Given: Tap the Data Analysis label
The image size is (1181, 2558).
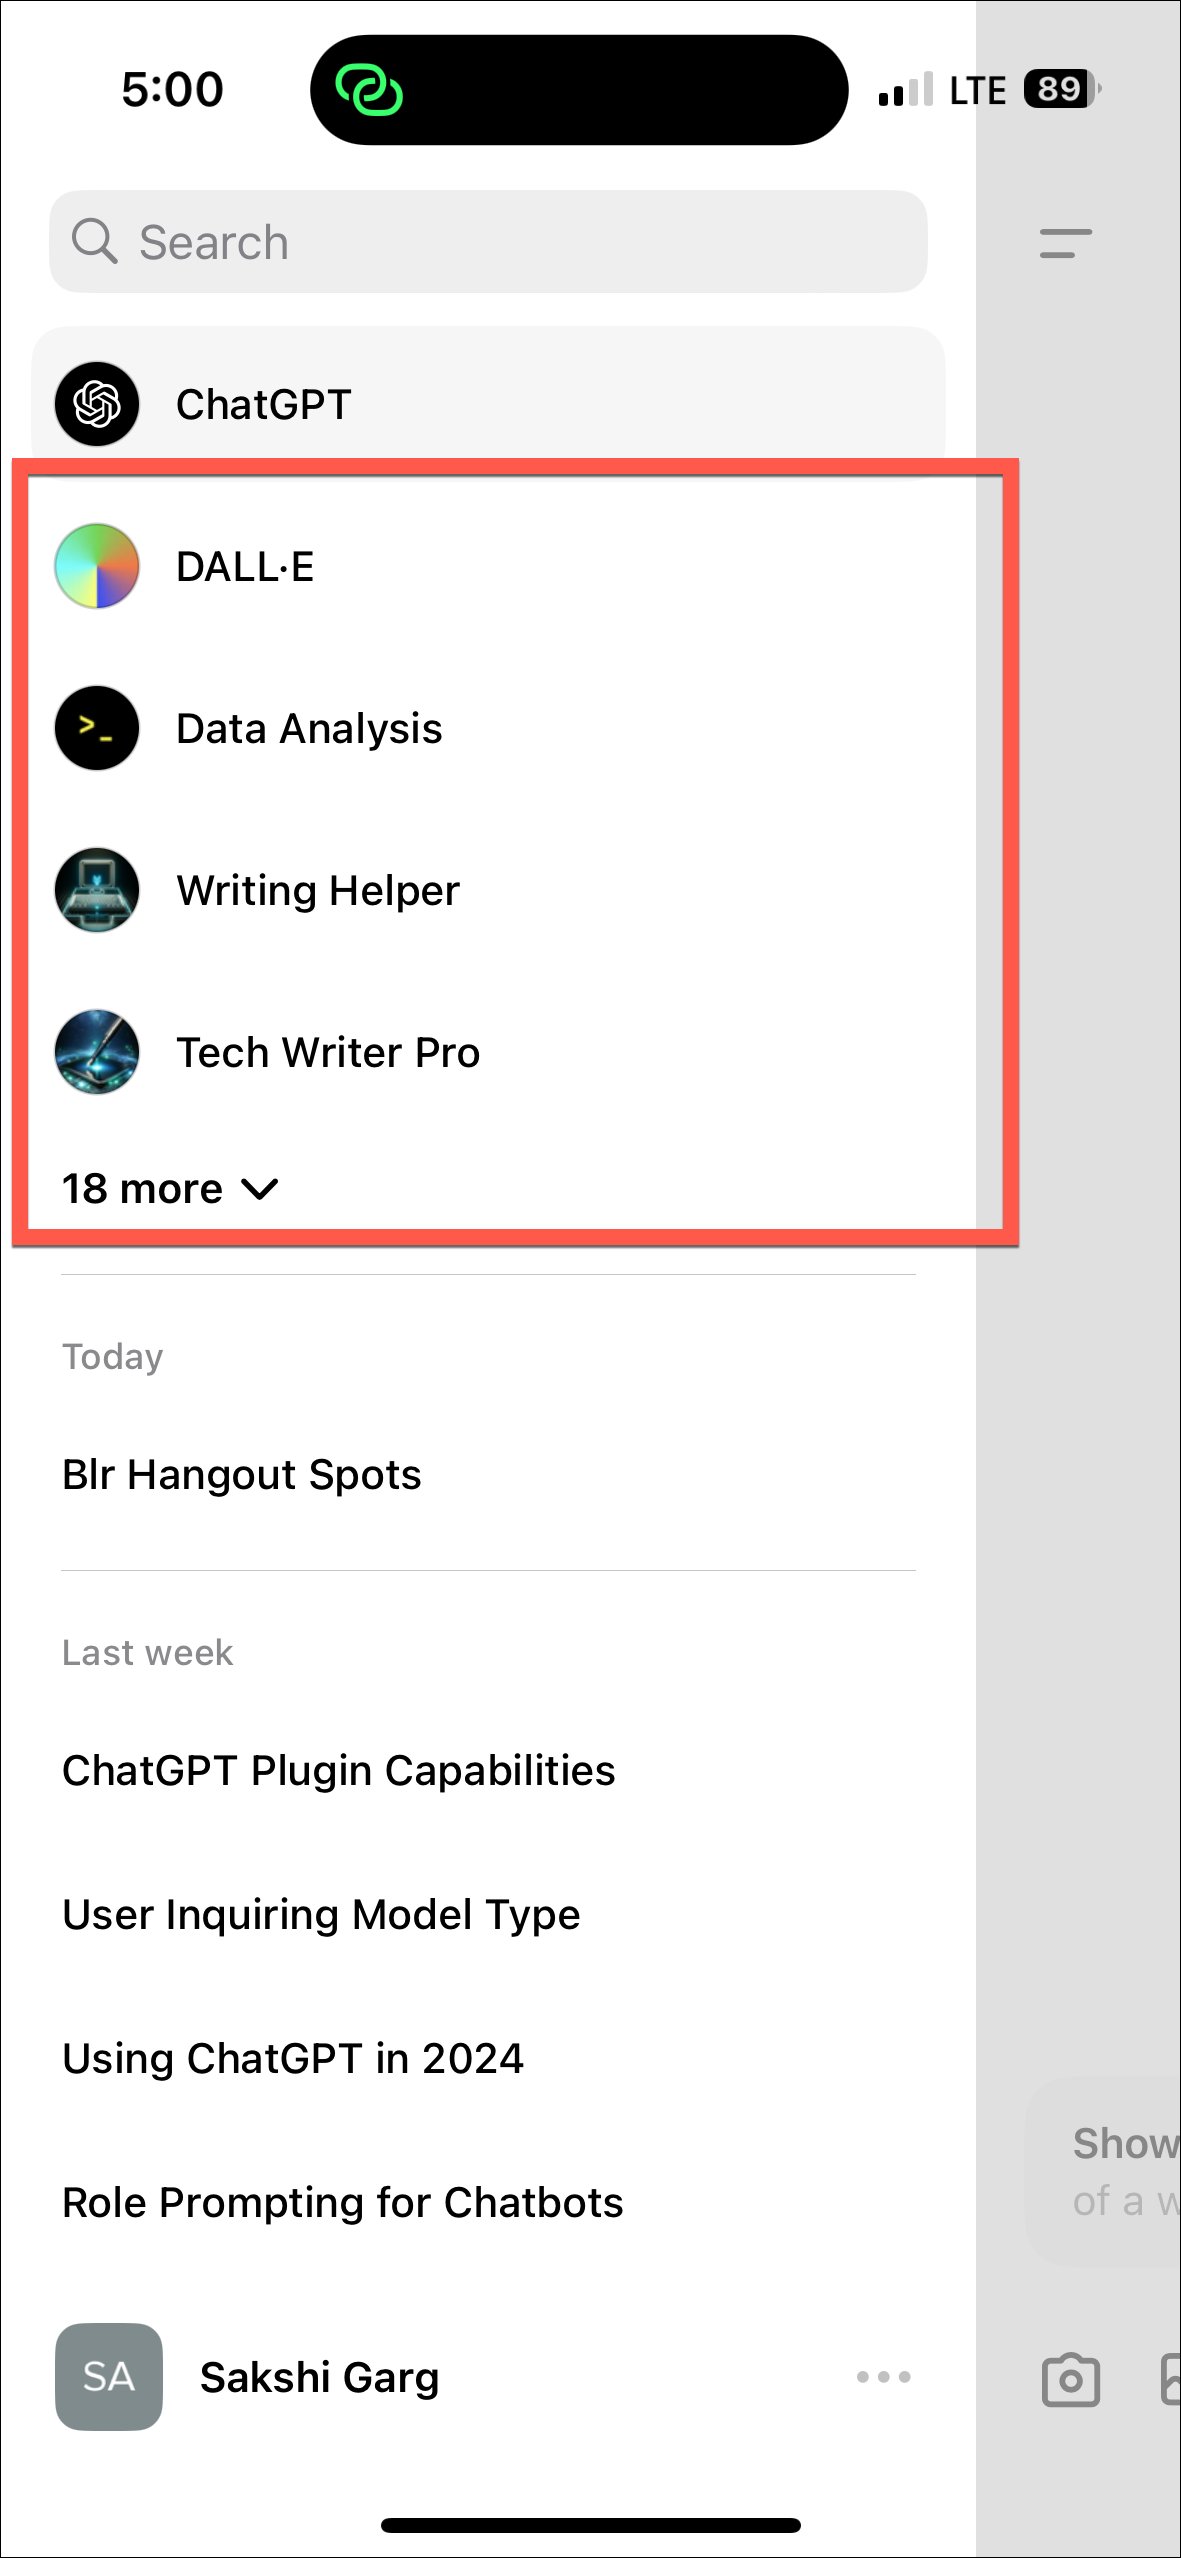Looking at the screenshot, I should (x=309, y=728).
